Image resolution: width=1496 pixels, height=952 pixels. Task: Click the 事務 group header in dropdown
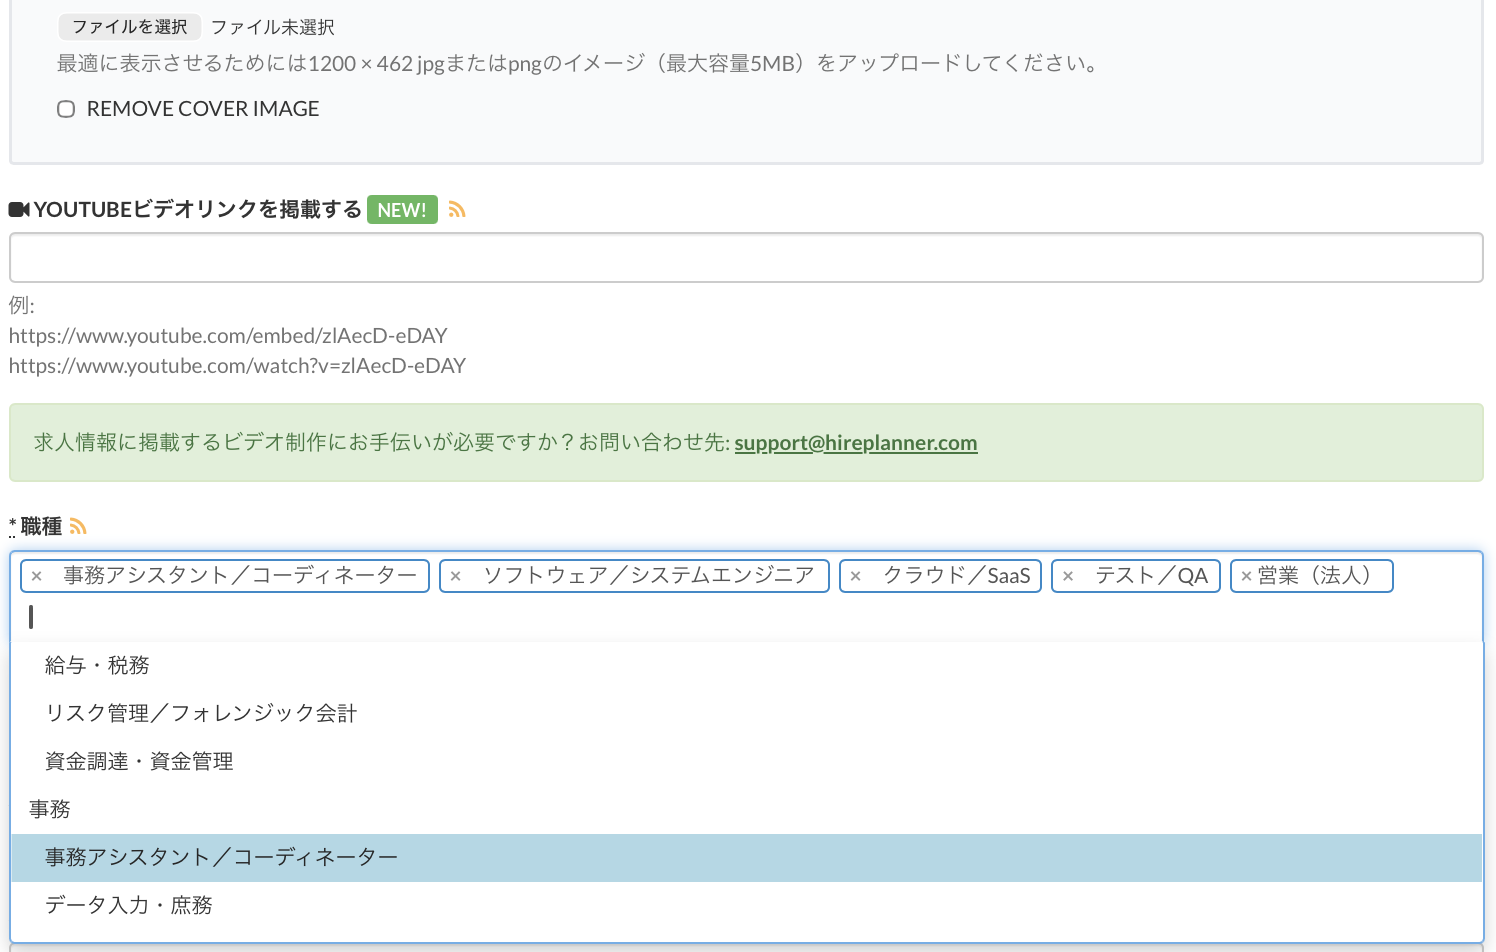click(x=50, y=810)
